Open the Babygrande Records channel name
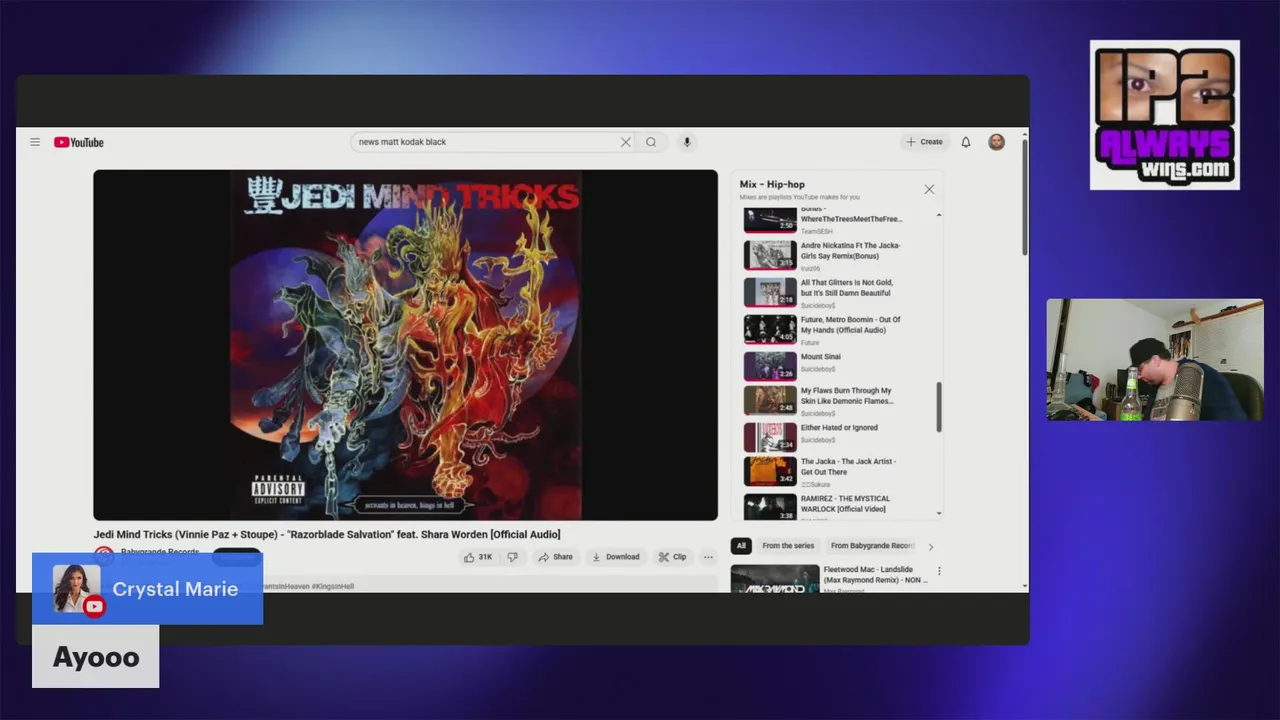Image resolution: width=1280 pixels, height=720 pixels. [160, 552]
